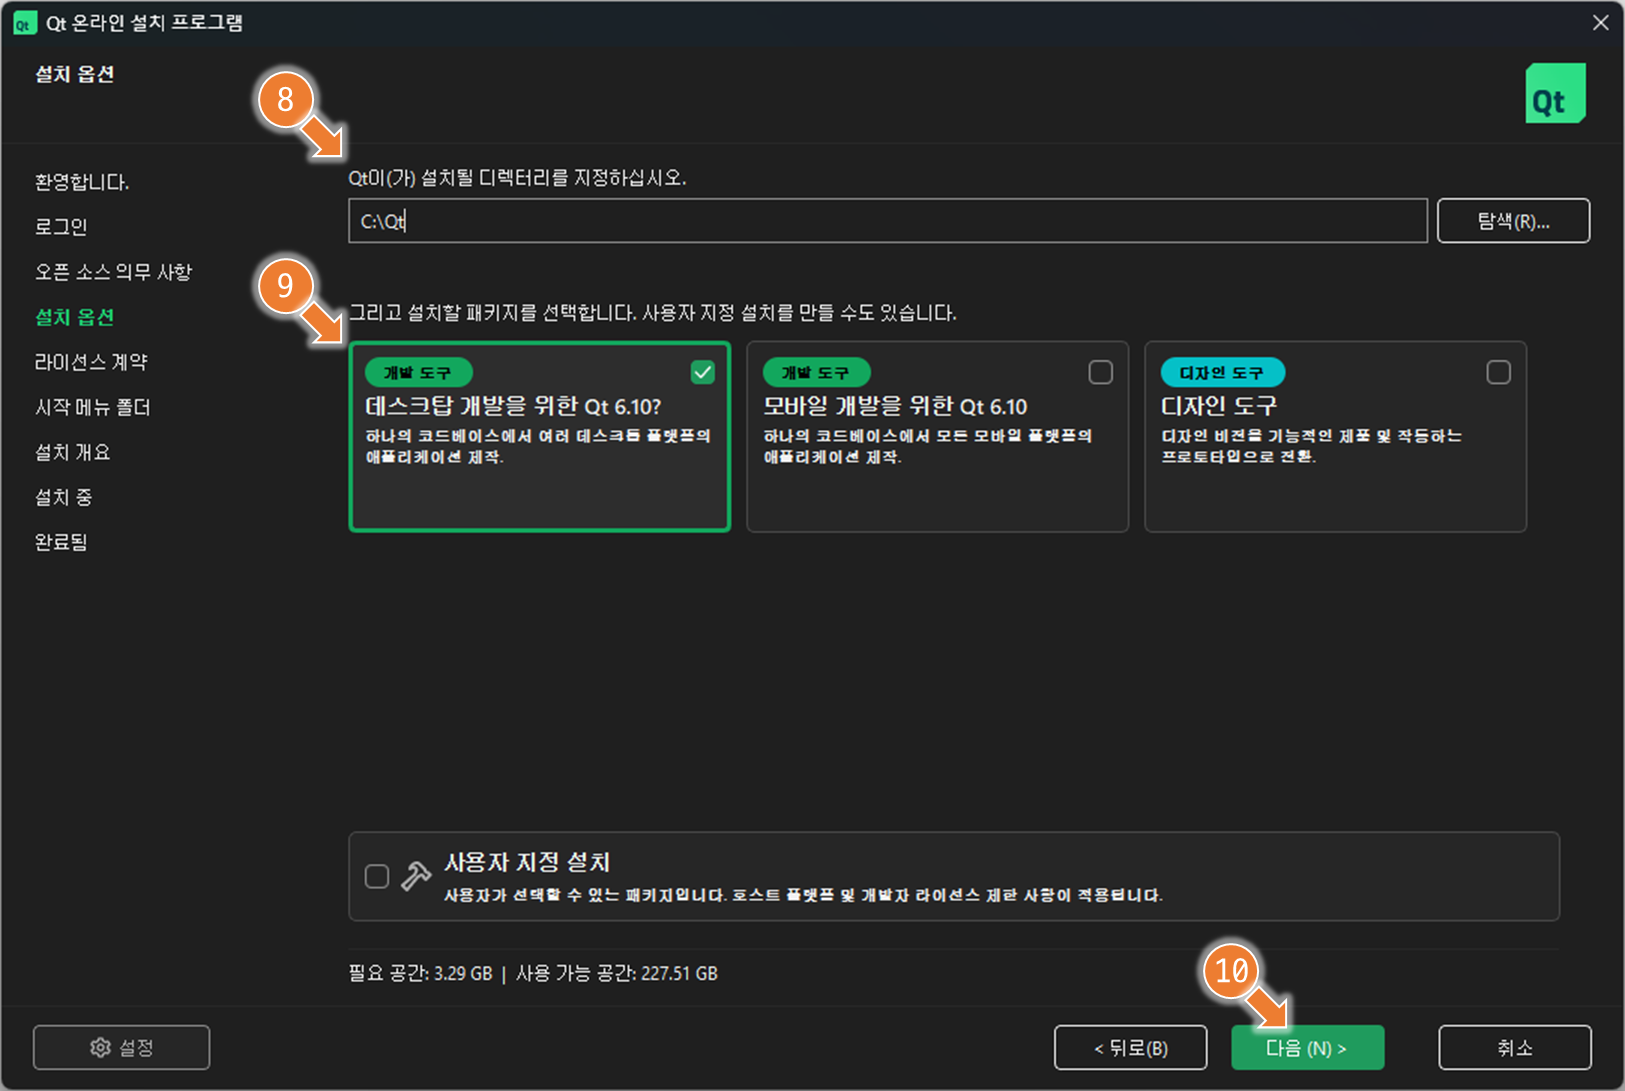1625x1091 pixels.
Task: Close the Qt online installer window
Action: [x=1600, y=22]
